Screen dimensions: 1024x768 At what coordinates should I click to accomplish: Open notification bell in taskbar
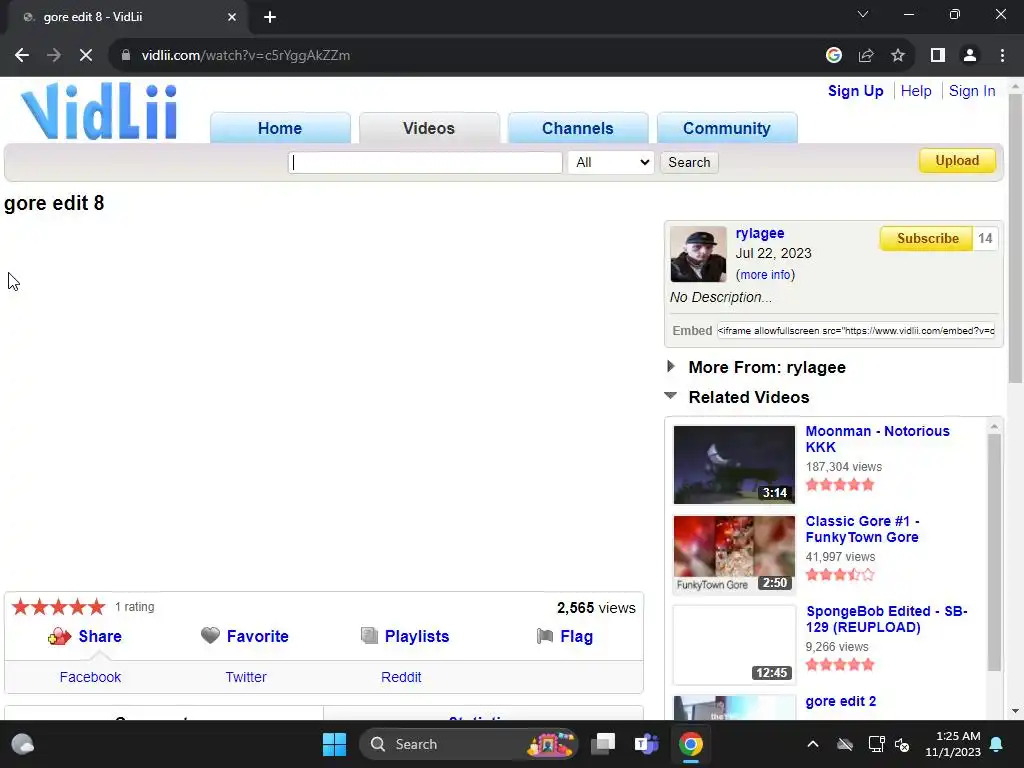click(997, 744)
